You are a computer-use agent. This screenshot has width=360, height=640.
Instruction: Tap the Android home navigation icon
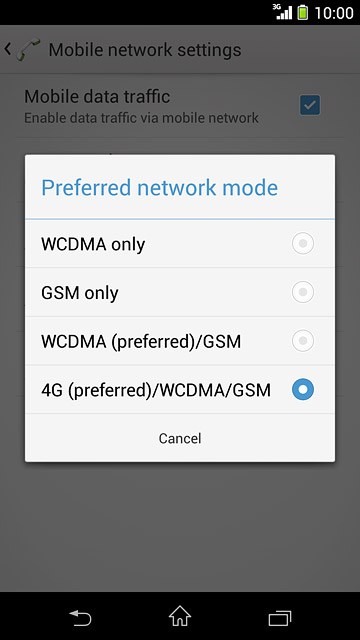click(x=180, y=616)
